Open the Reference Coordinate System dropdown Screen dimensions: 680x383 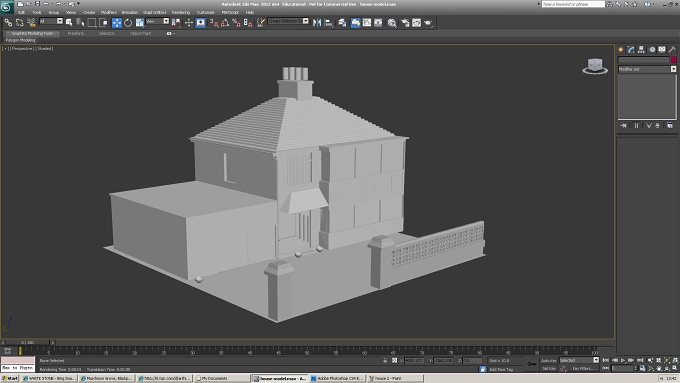click(157, 21)
